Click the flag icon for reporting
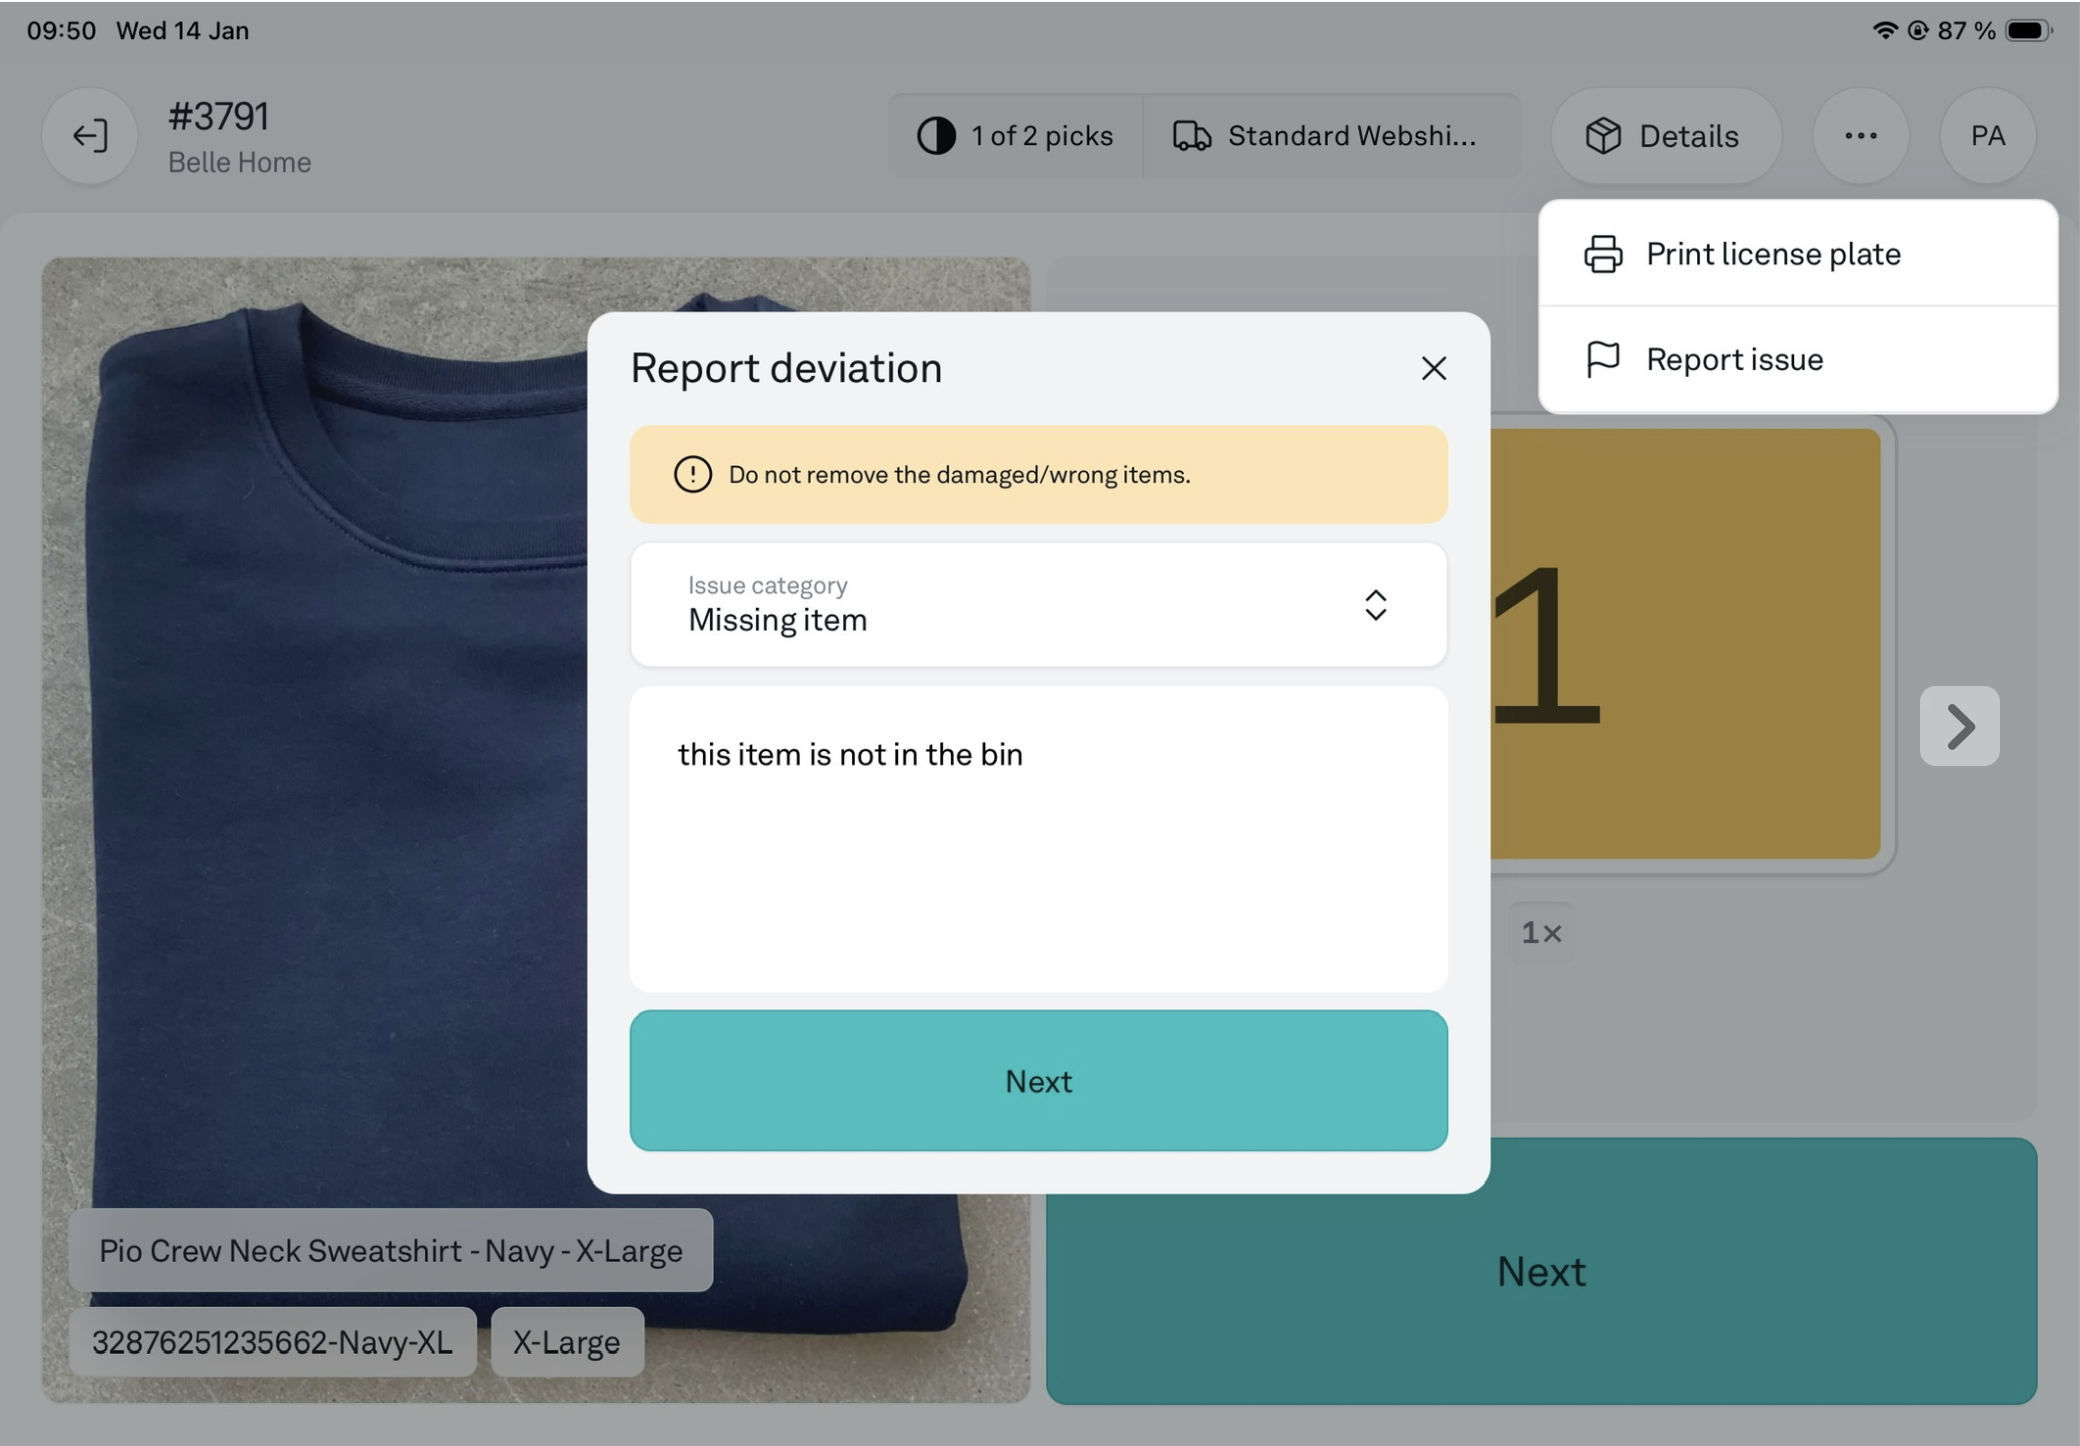Image resolution: width=2080 pixels, height=1446 pixels. [1603, 359]
